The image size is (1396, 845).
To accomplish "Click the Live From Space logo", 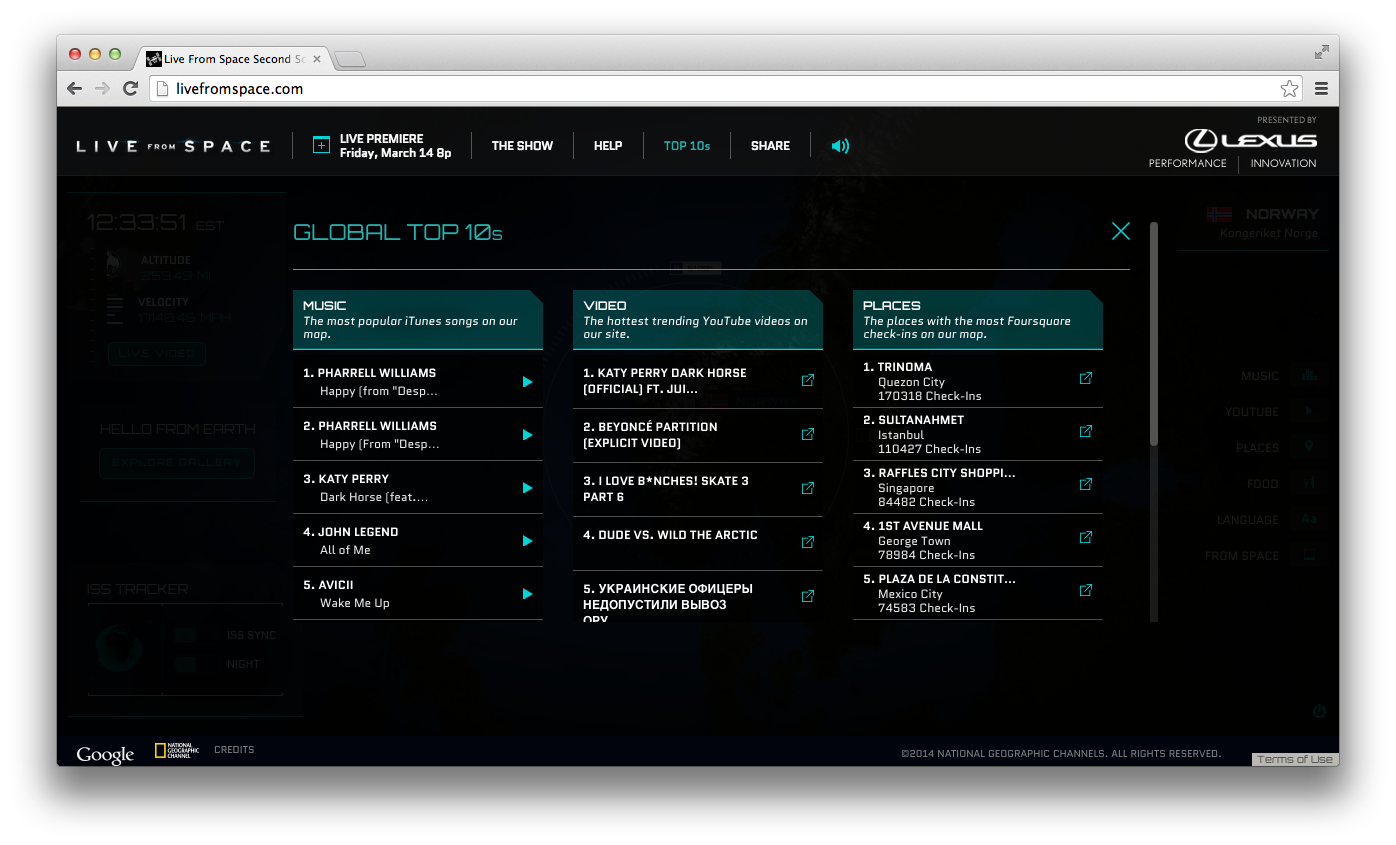I will 173,146.
